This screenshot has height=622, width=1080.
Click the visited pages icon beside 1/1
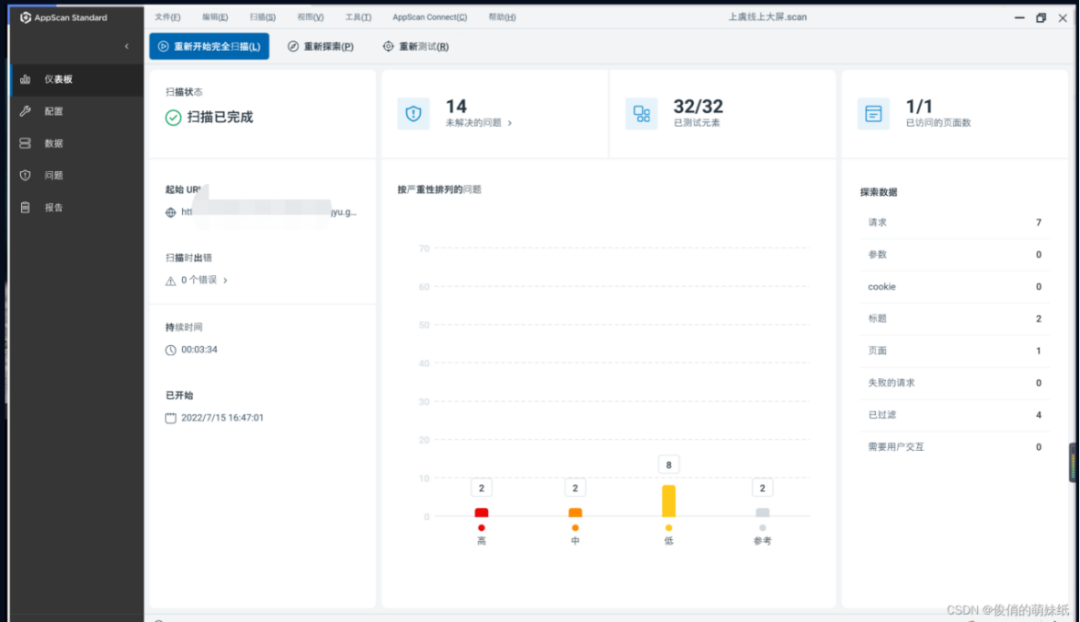[x=873, y=114]
